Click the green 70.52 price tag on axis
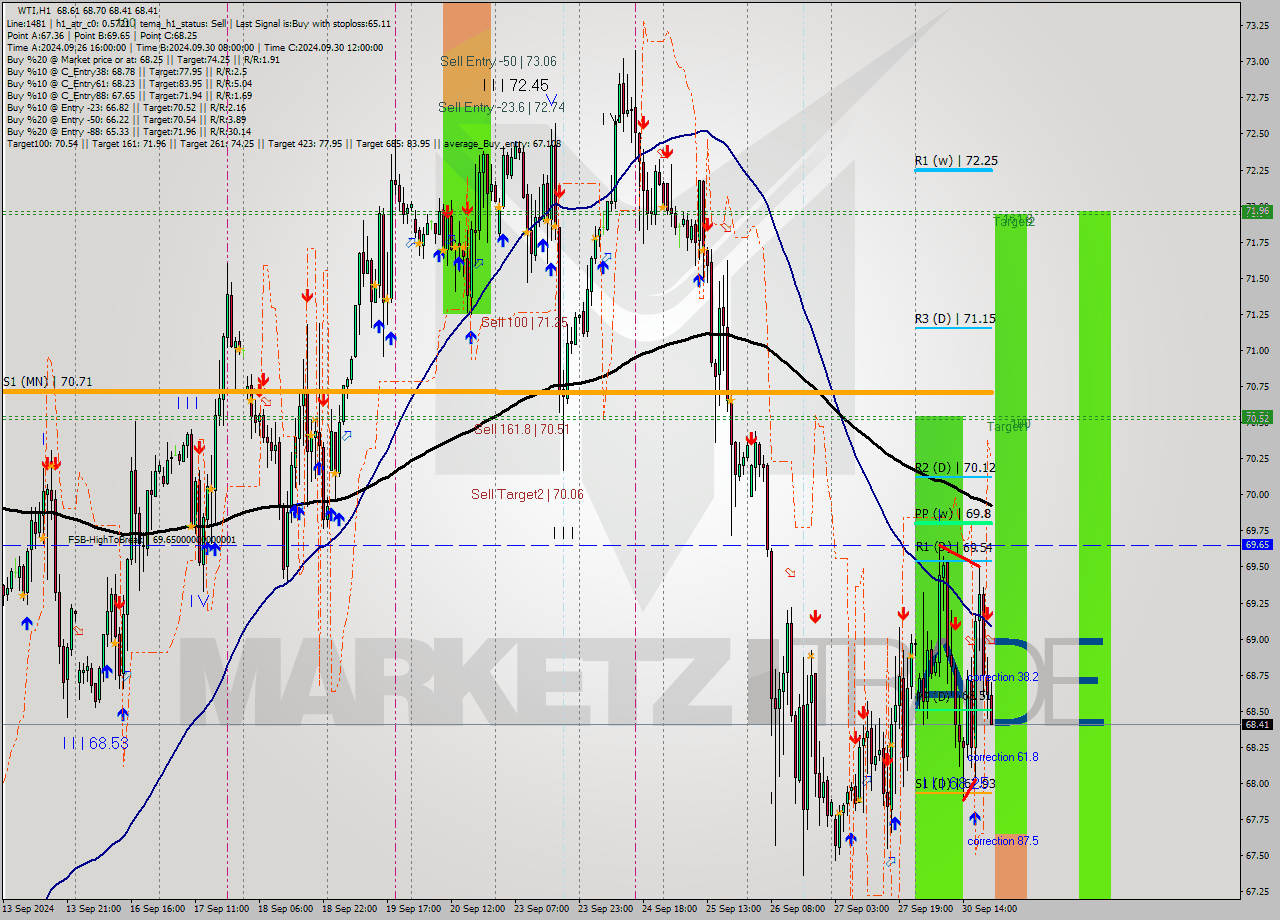Screen dimensions: 1280x920 (1257, 417)
